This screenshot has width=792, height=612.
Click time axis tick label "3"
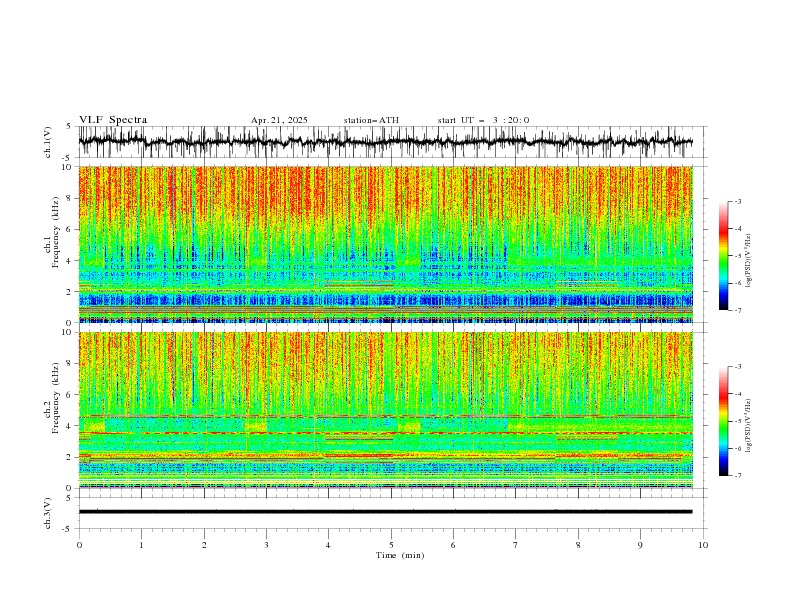pos(266,545)
